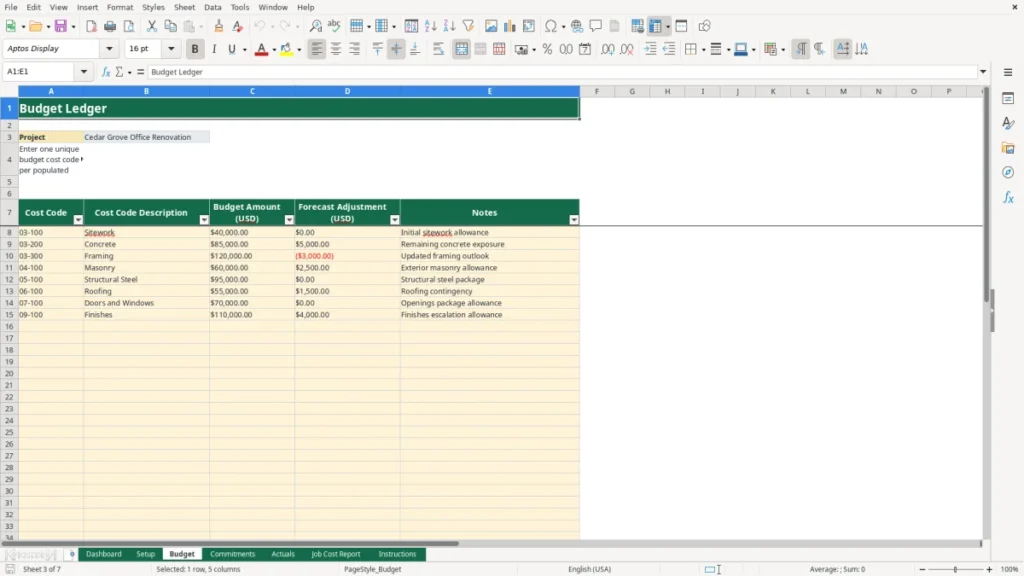1024x576 pixels.
Task: Click the Copy icon
Action: (170, 26)
